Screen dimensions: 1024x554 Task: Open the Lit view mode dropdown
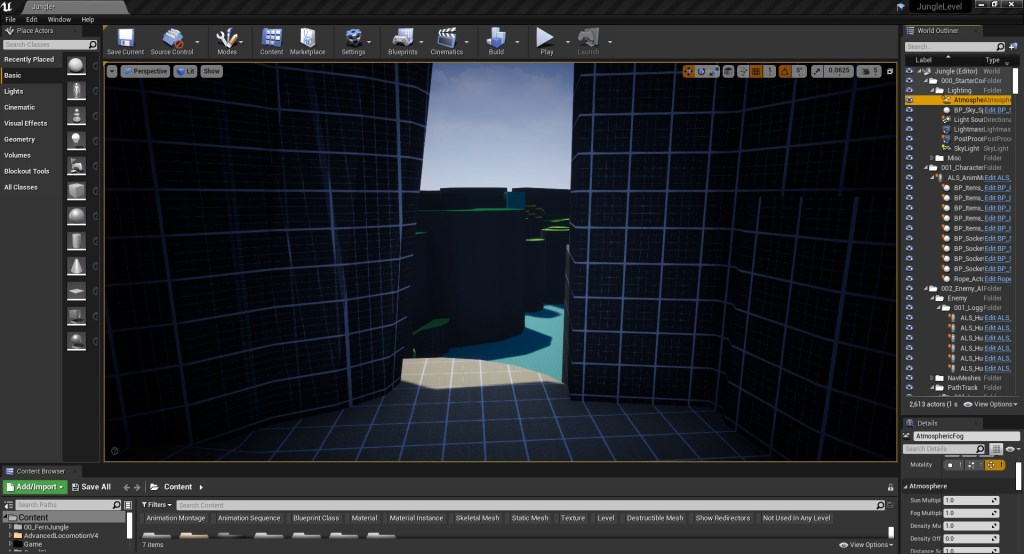coord(185,71)
